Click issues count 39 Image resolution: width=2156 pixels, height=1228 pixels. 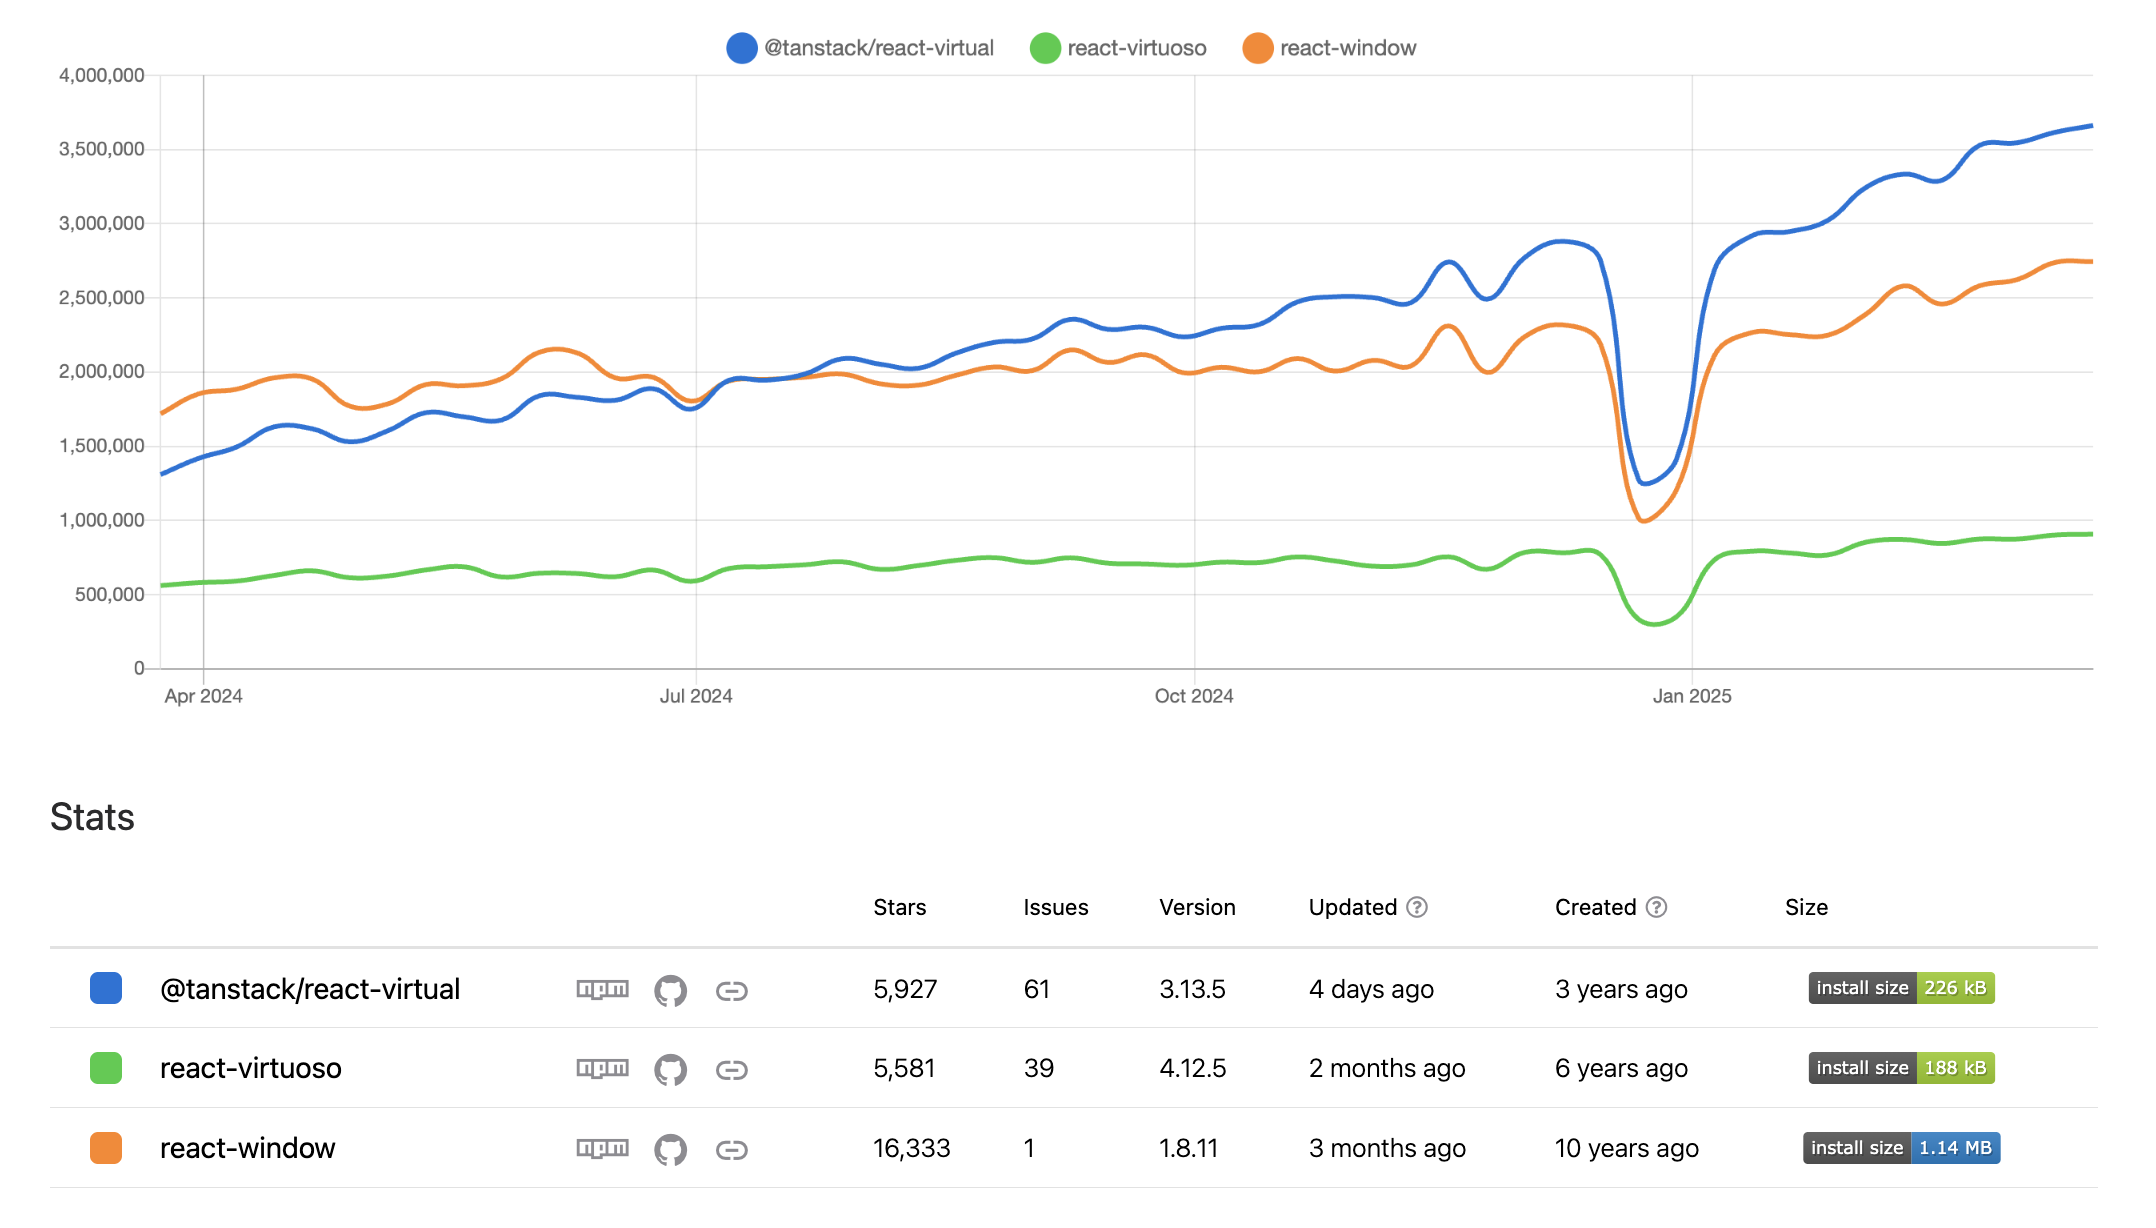coord(1039,1068)
